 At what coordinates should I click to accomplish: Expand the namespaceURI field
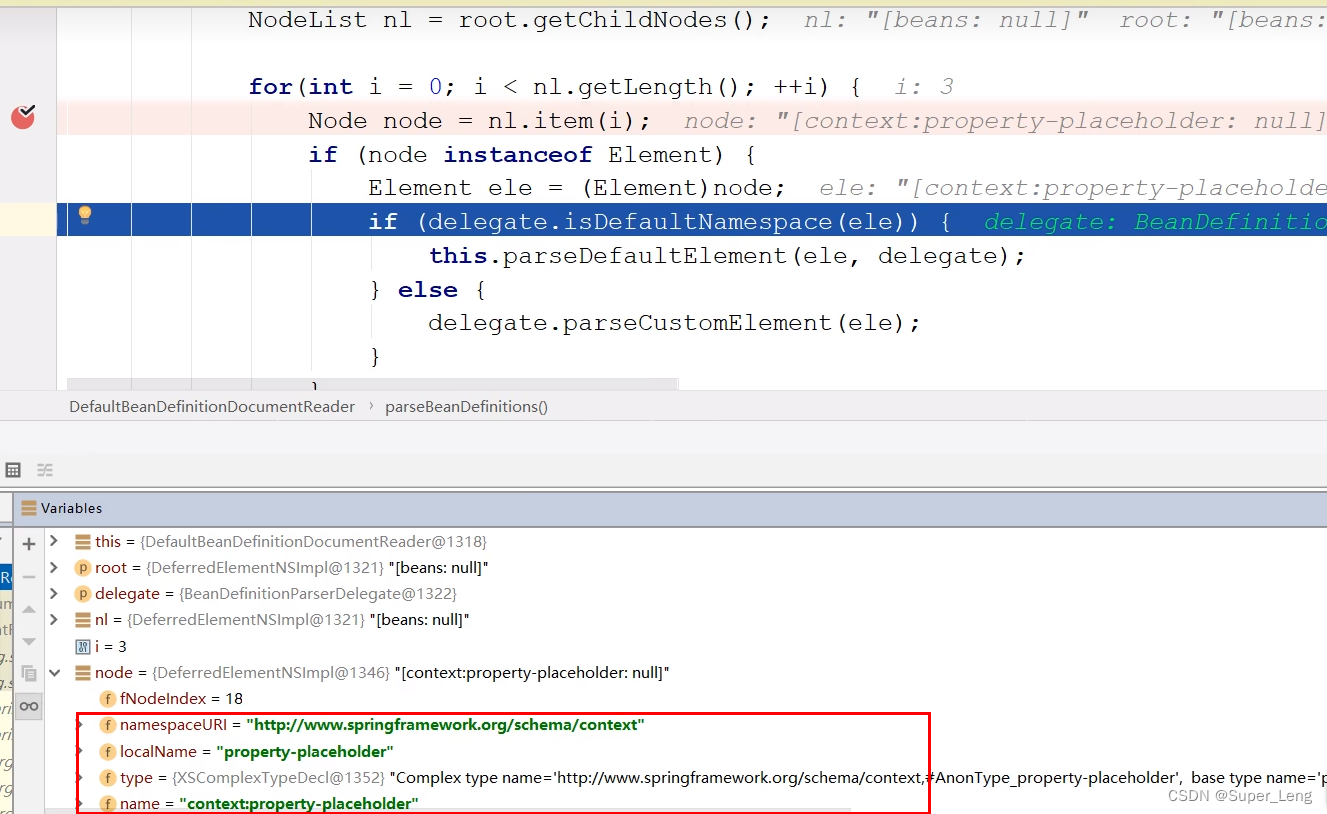[80, 724]
